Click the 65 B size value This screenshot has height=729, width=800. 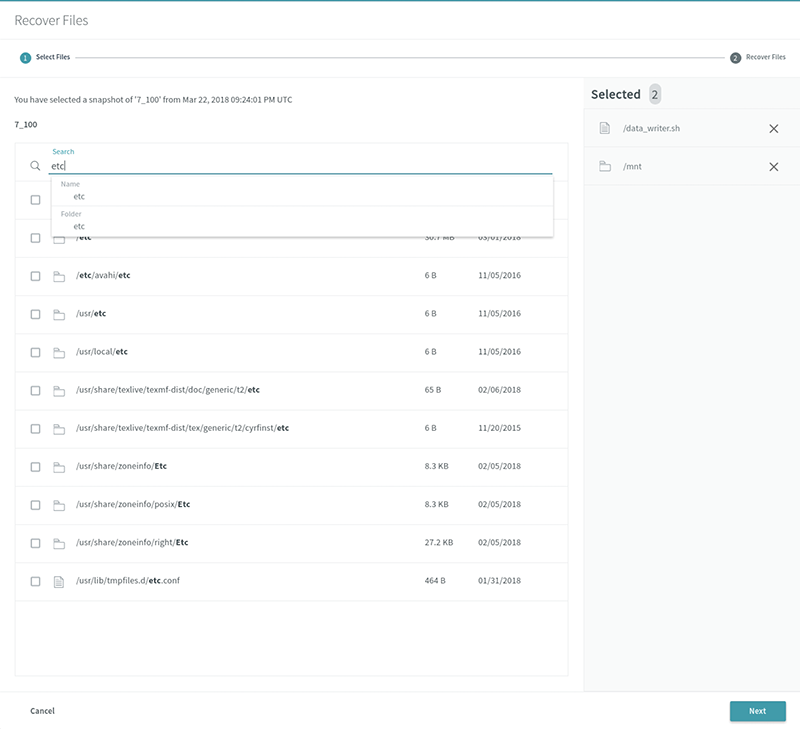click(433, 390)
